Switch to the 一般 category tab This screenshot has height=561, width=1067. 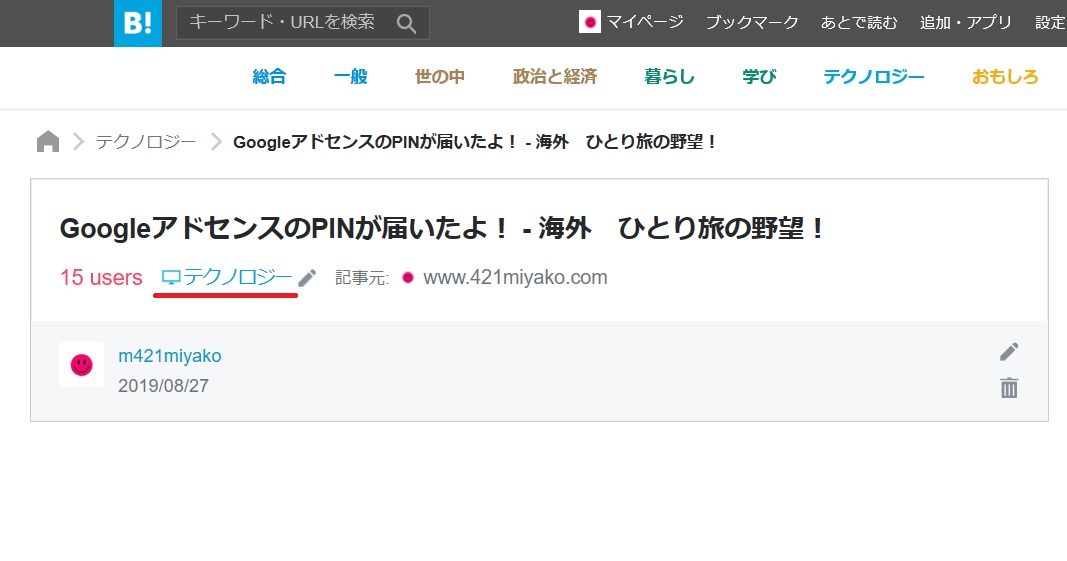click(x=350, y=76)
